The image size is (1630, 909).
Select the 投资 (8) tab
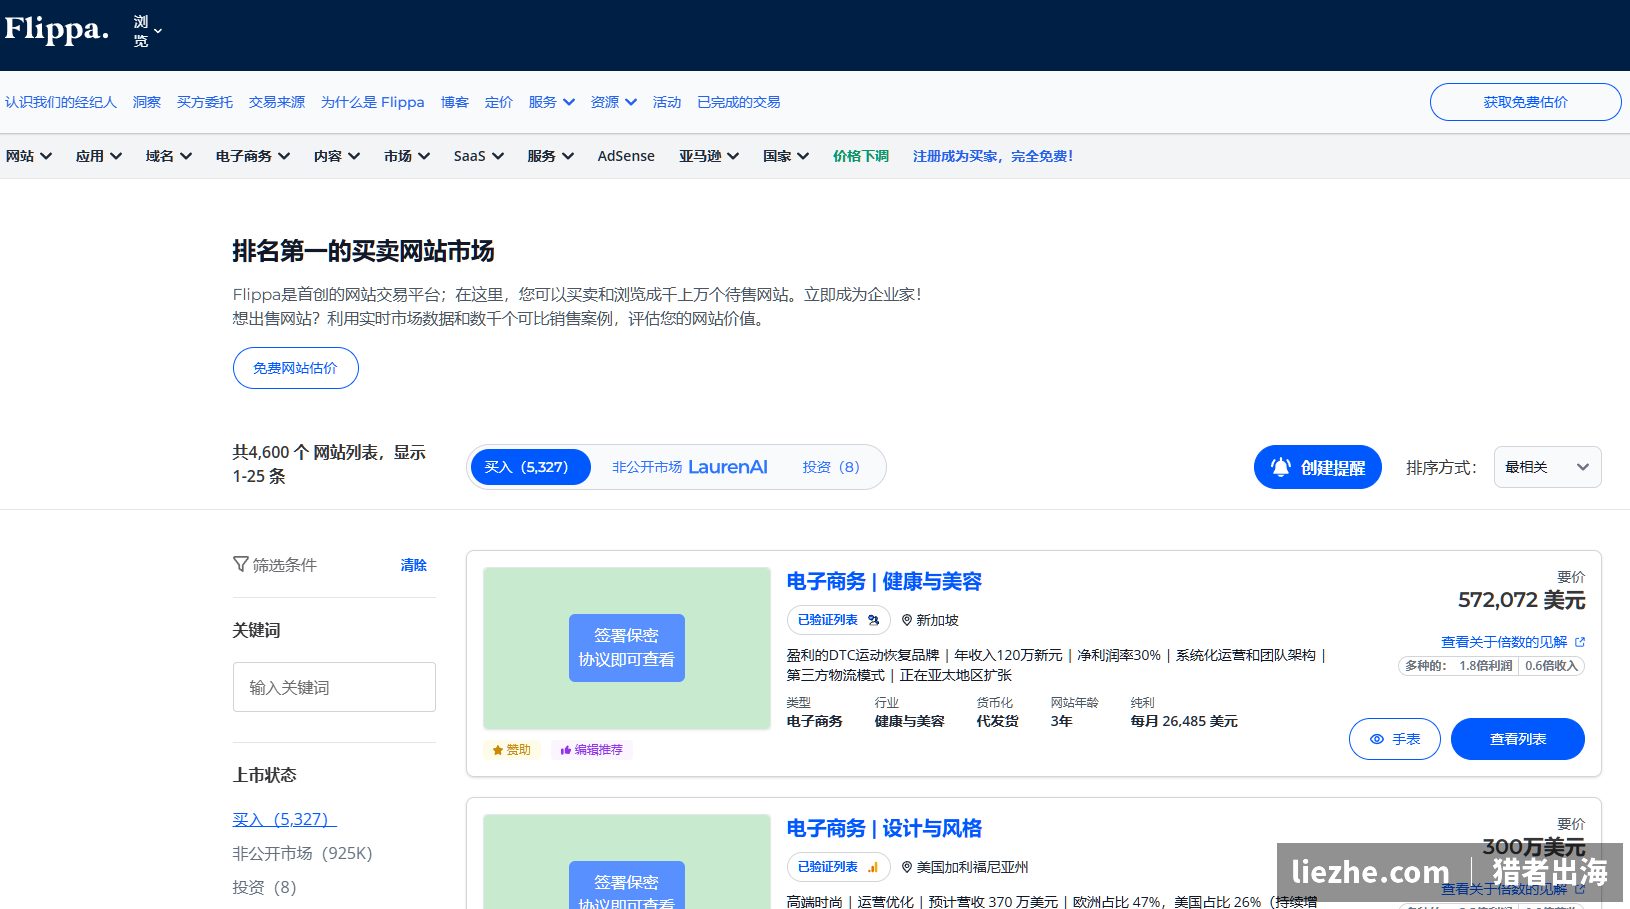click(x=831, y=467)
